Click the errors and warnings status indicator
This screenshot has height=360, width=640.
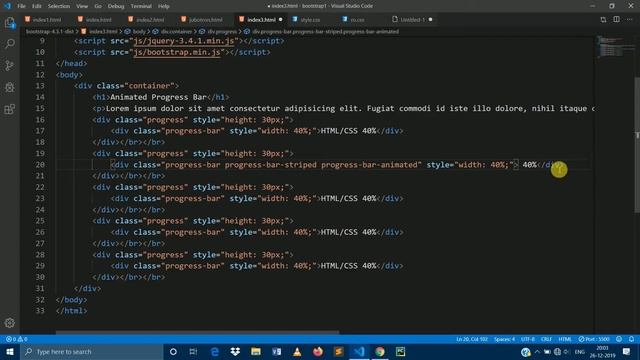tap(16, 339)
